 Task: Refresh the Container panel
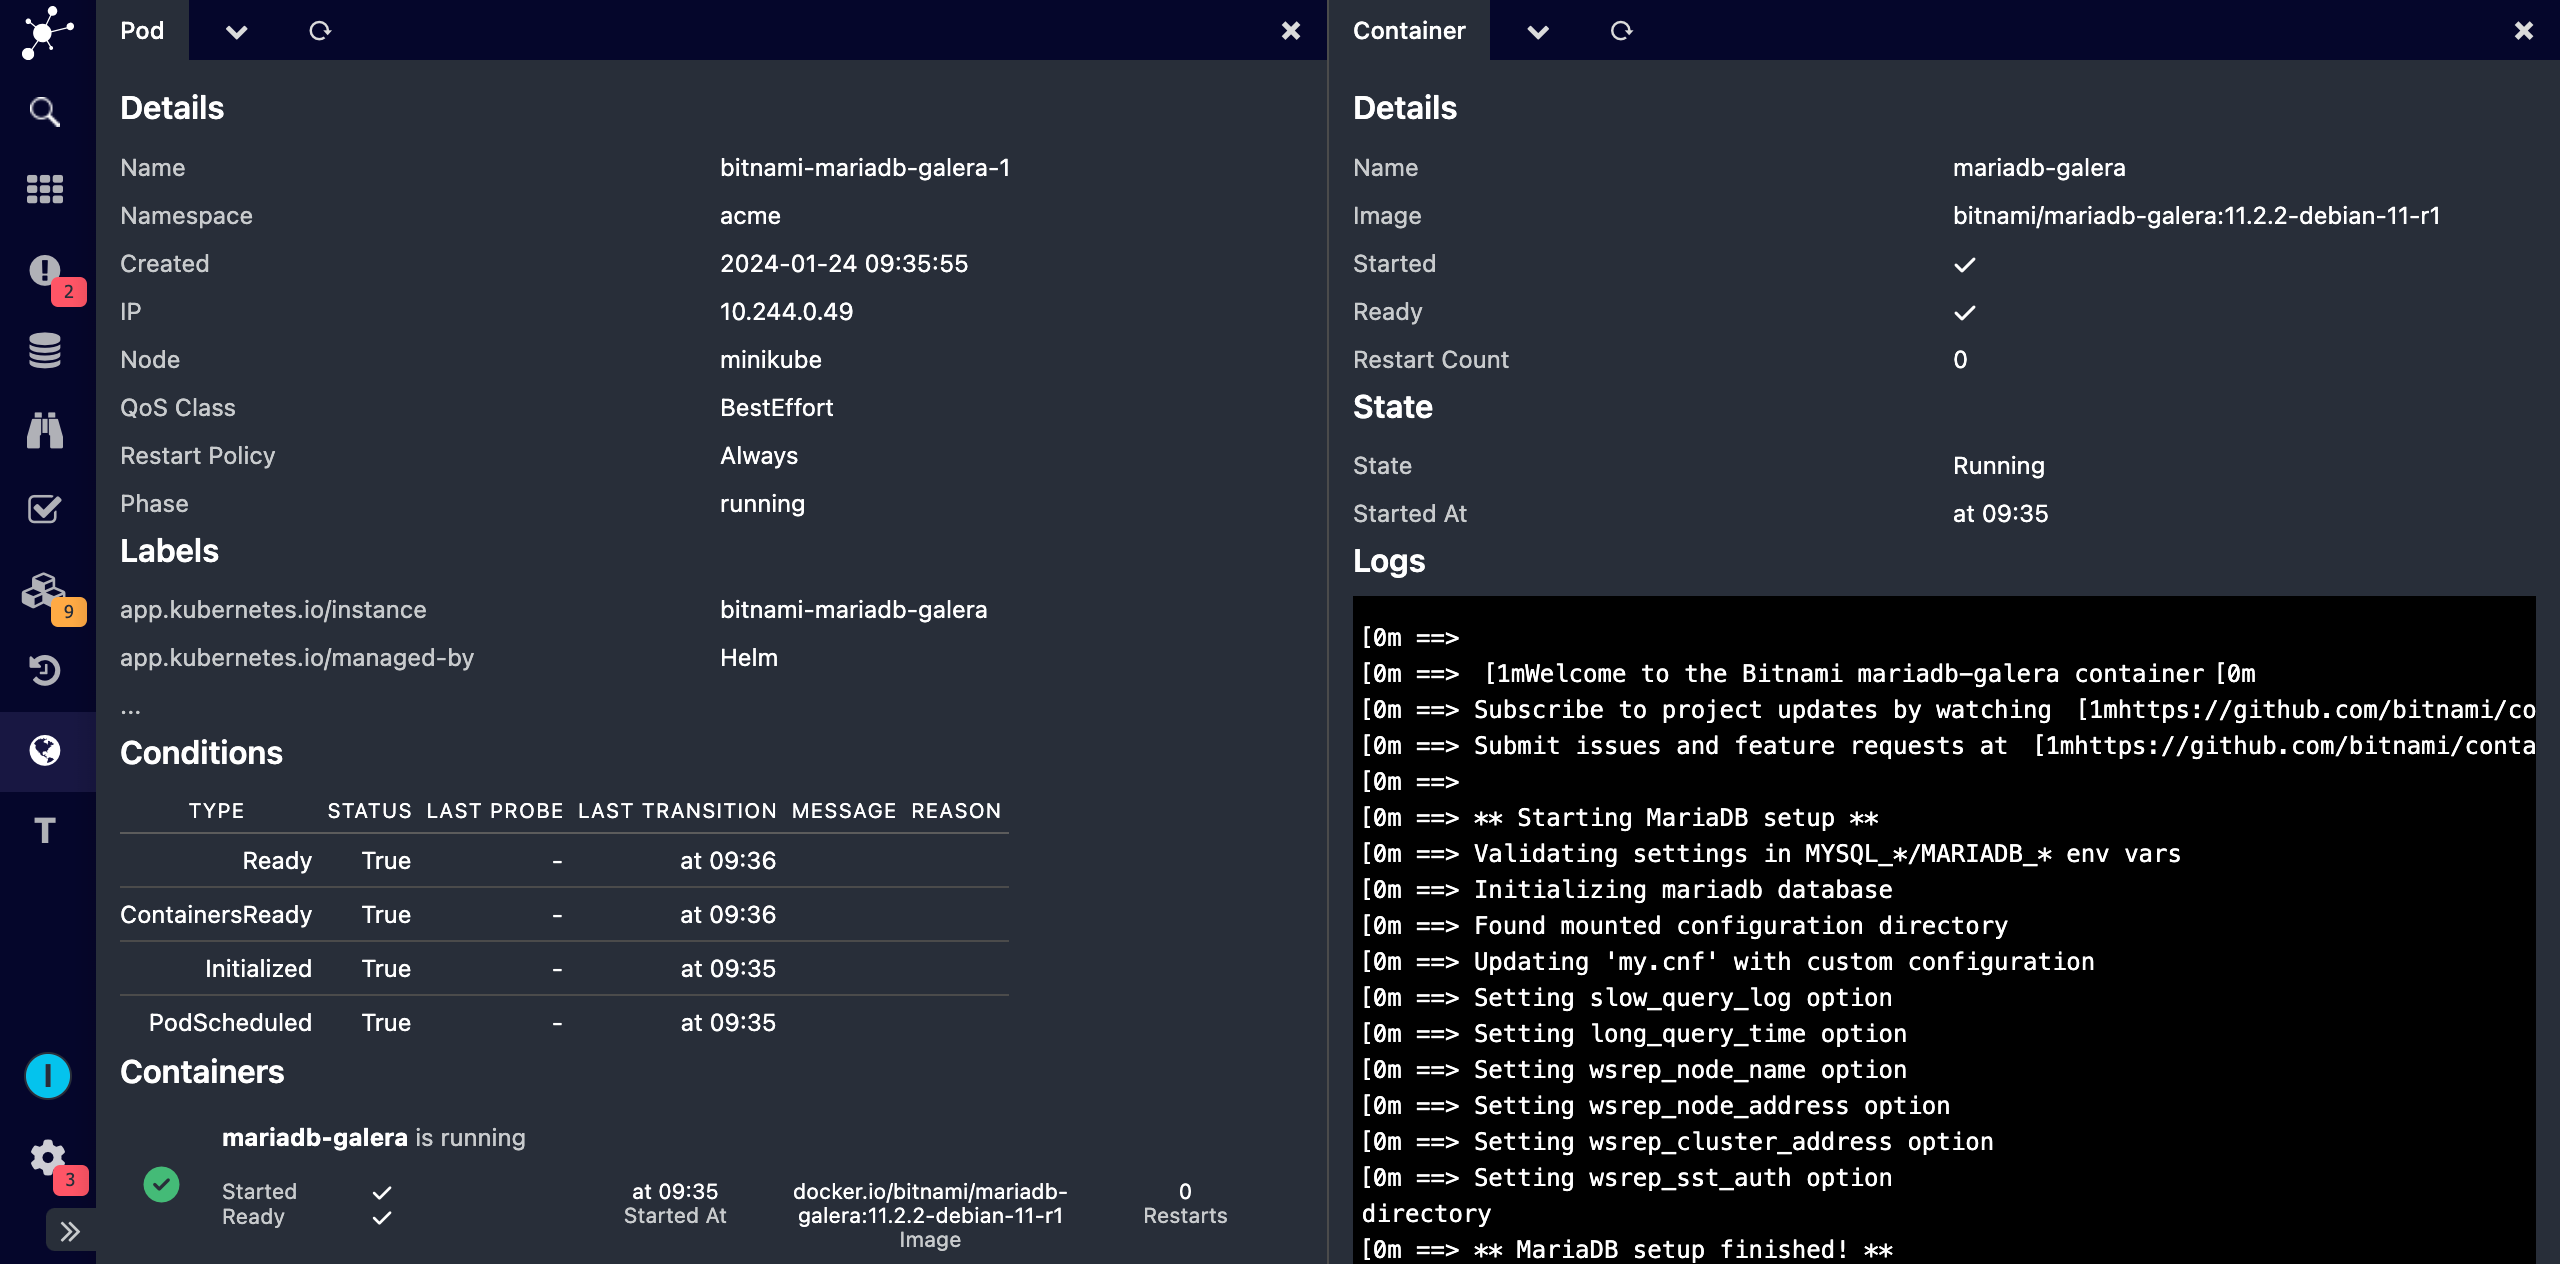point(1620,29)
